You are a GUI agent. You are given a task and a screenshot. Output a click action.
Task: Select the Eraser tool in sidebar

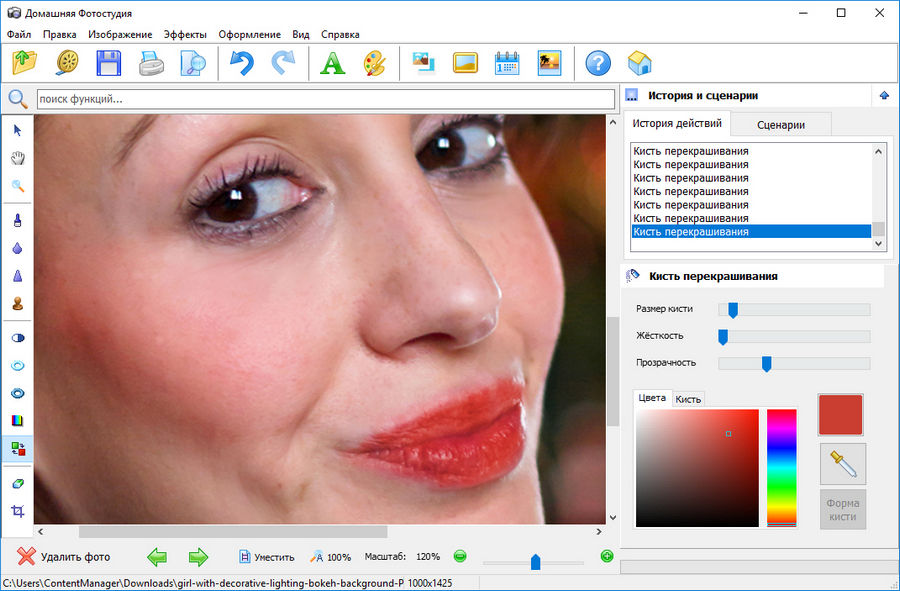click(17, 483)
